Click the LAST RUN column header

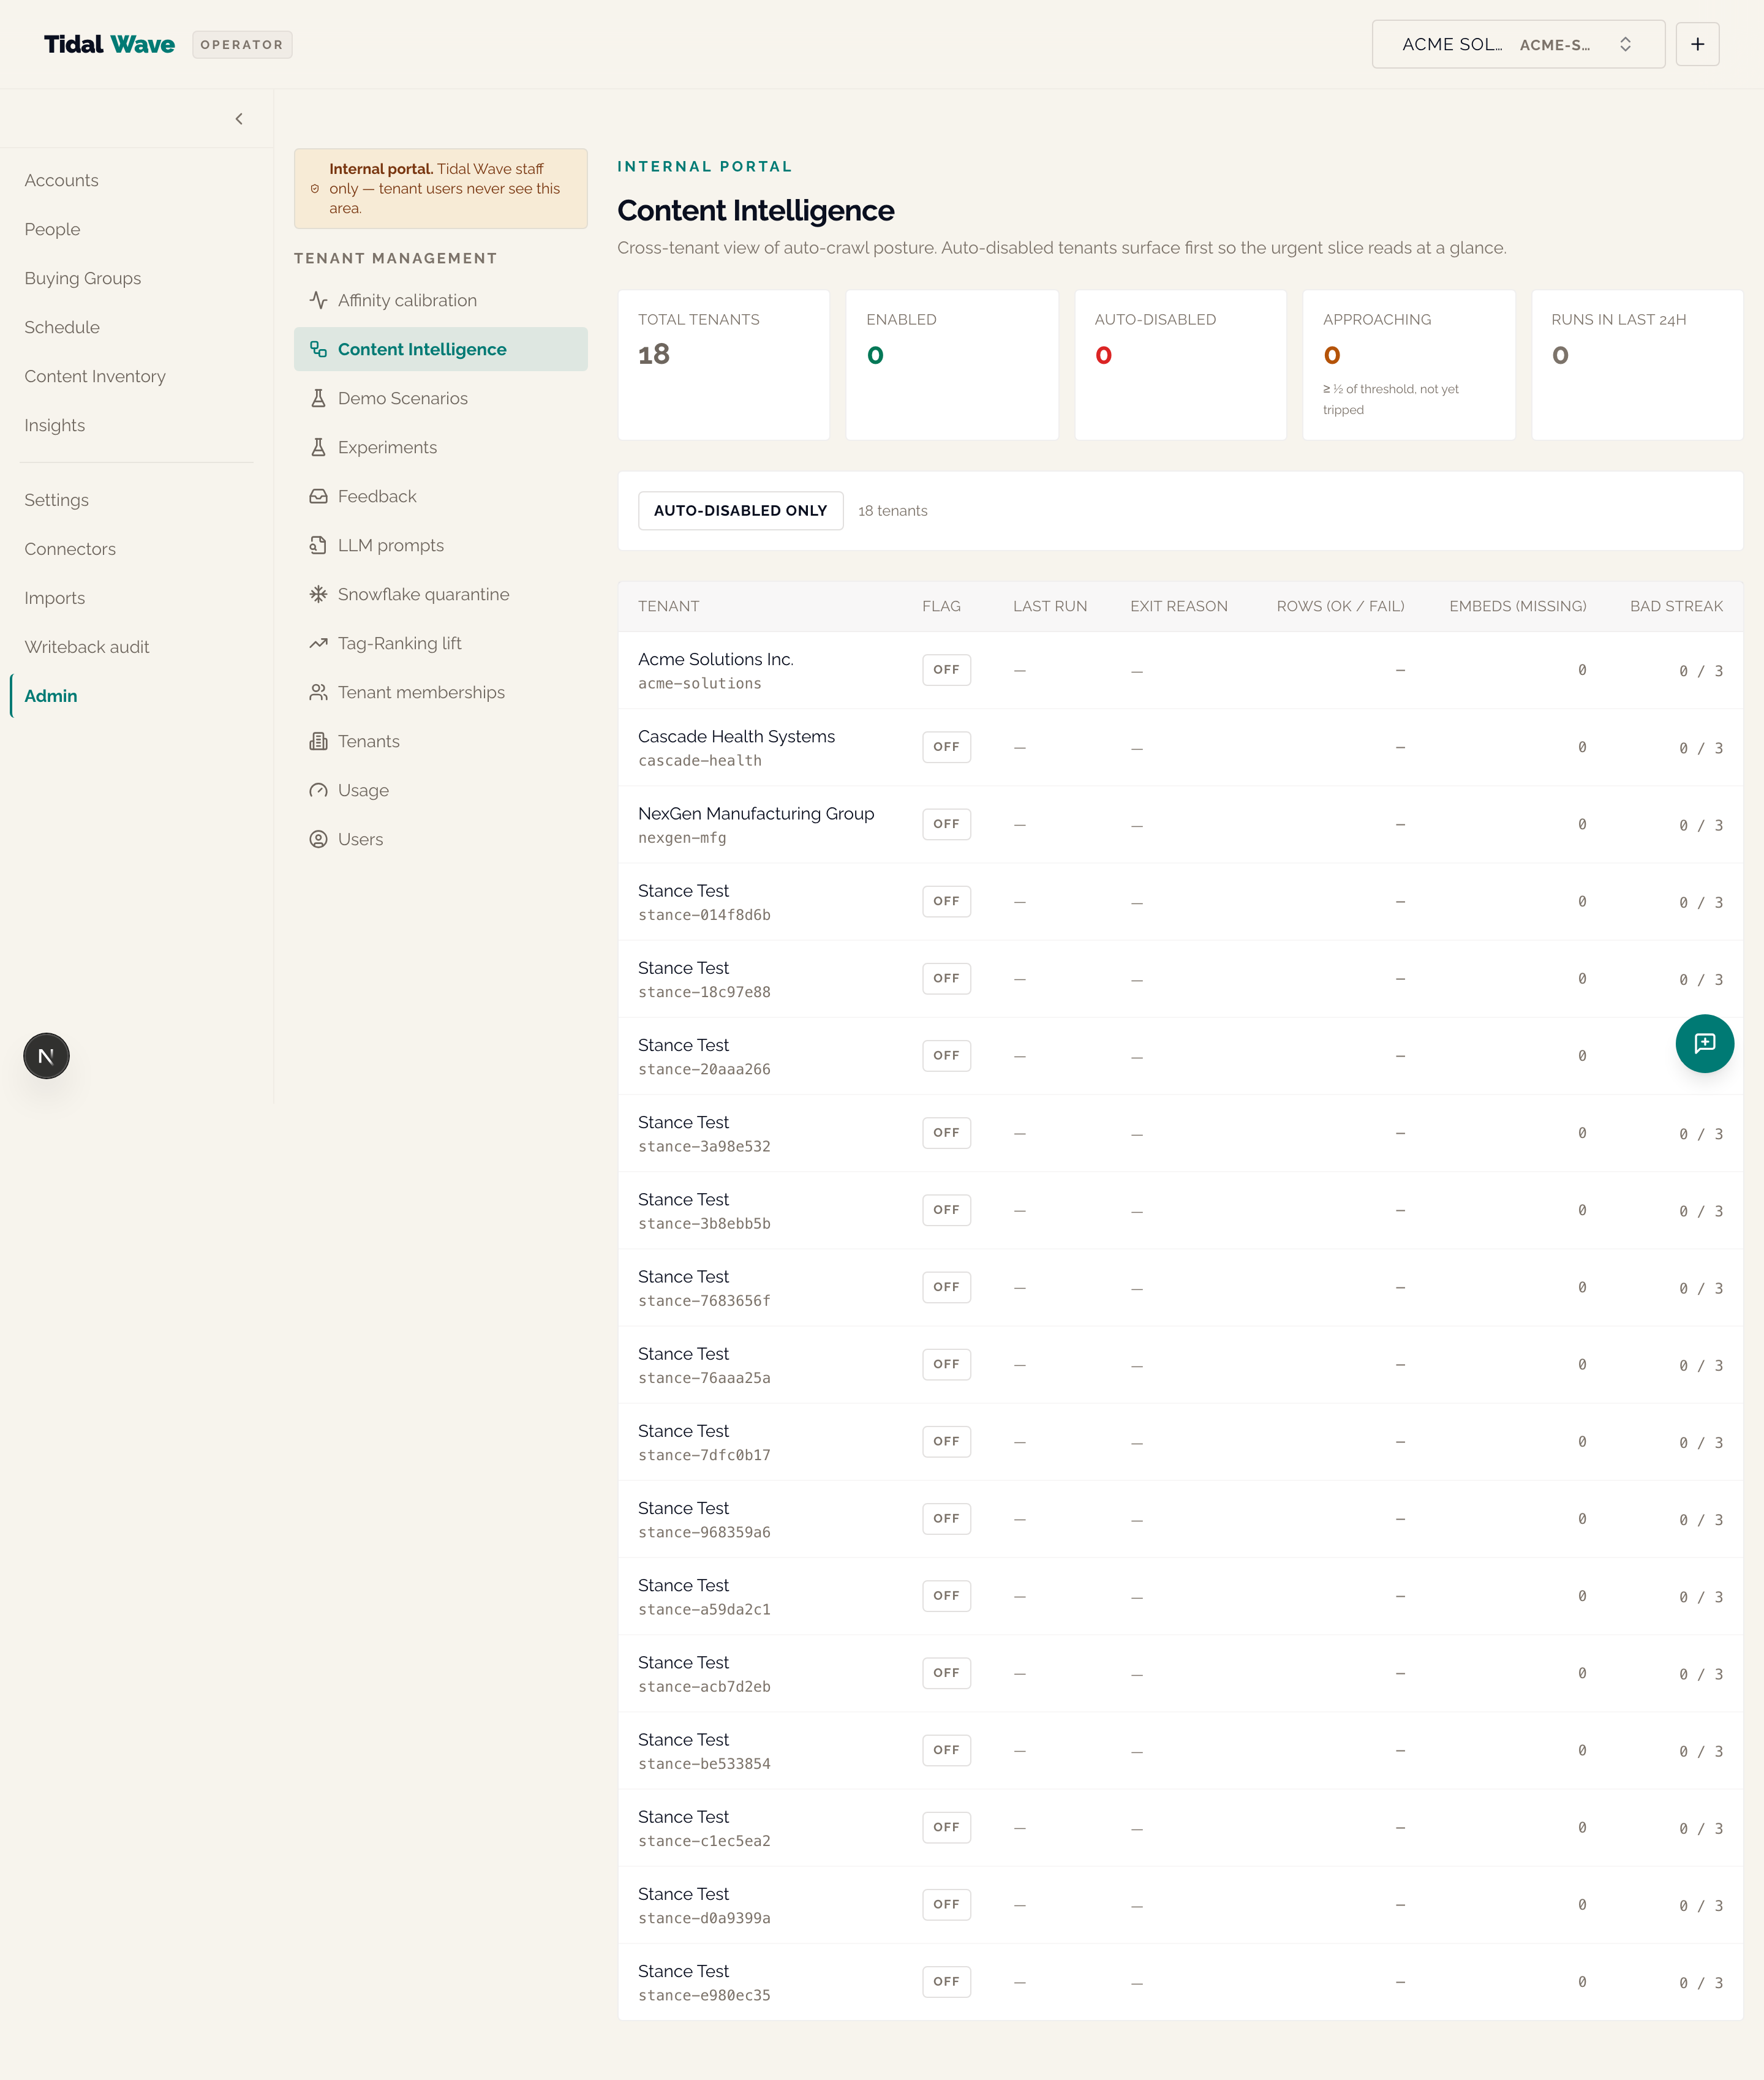1050,606
